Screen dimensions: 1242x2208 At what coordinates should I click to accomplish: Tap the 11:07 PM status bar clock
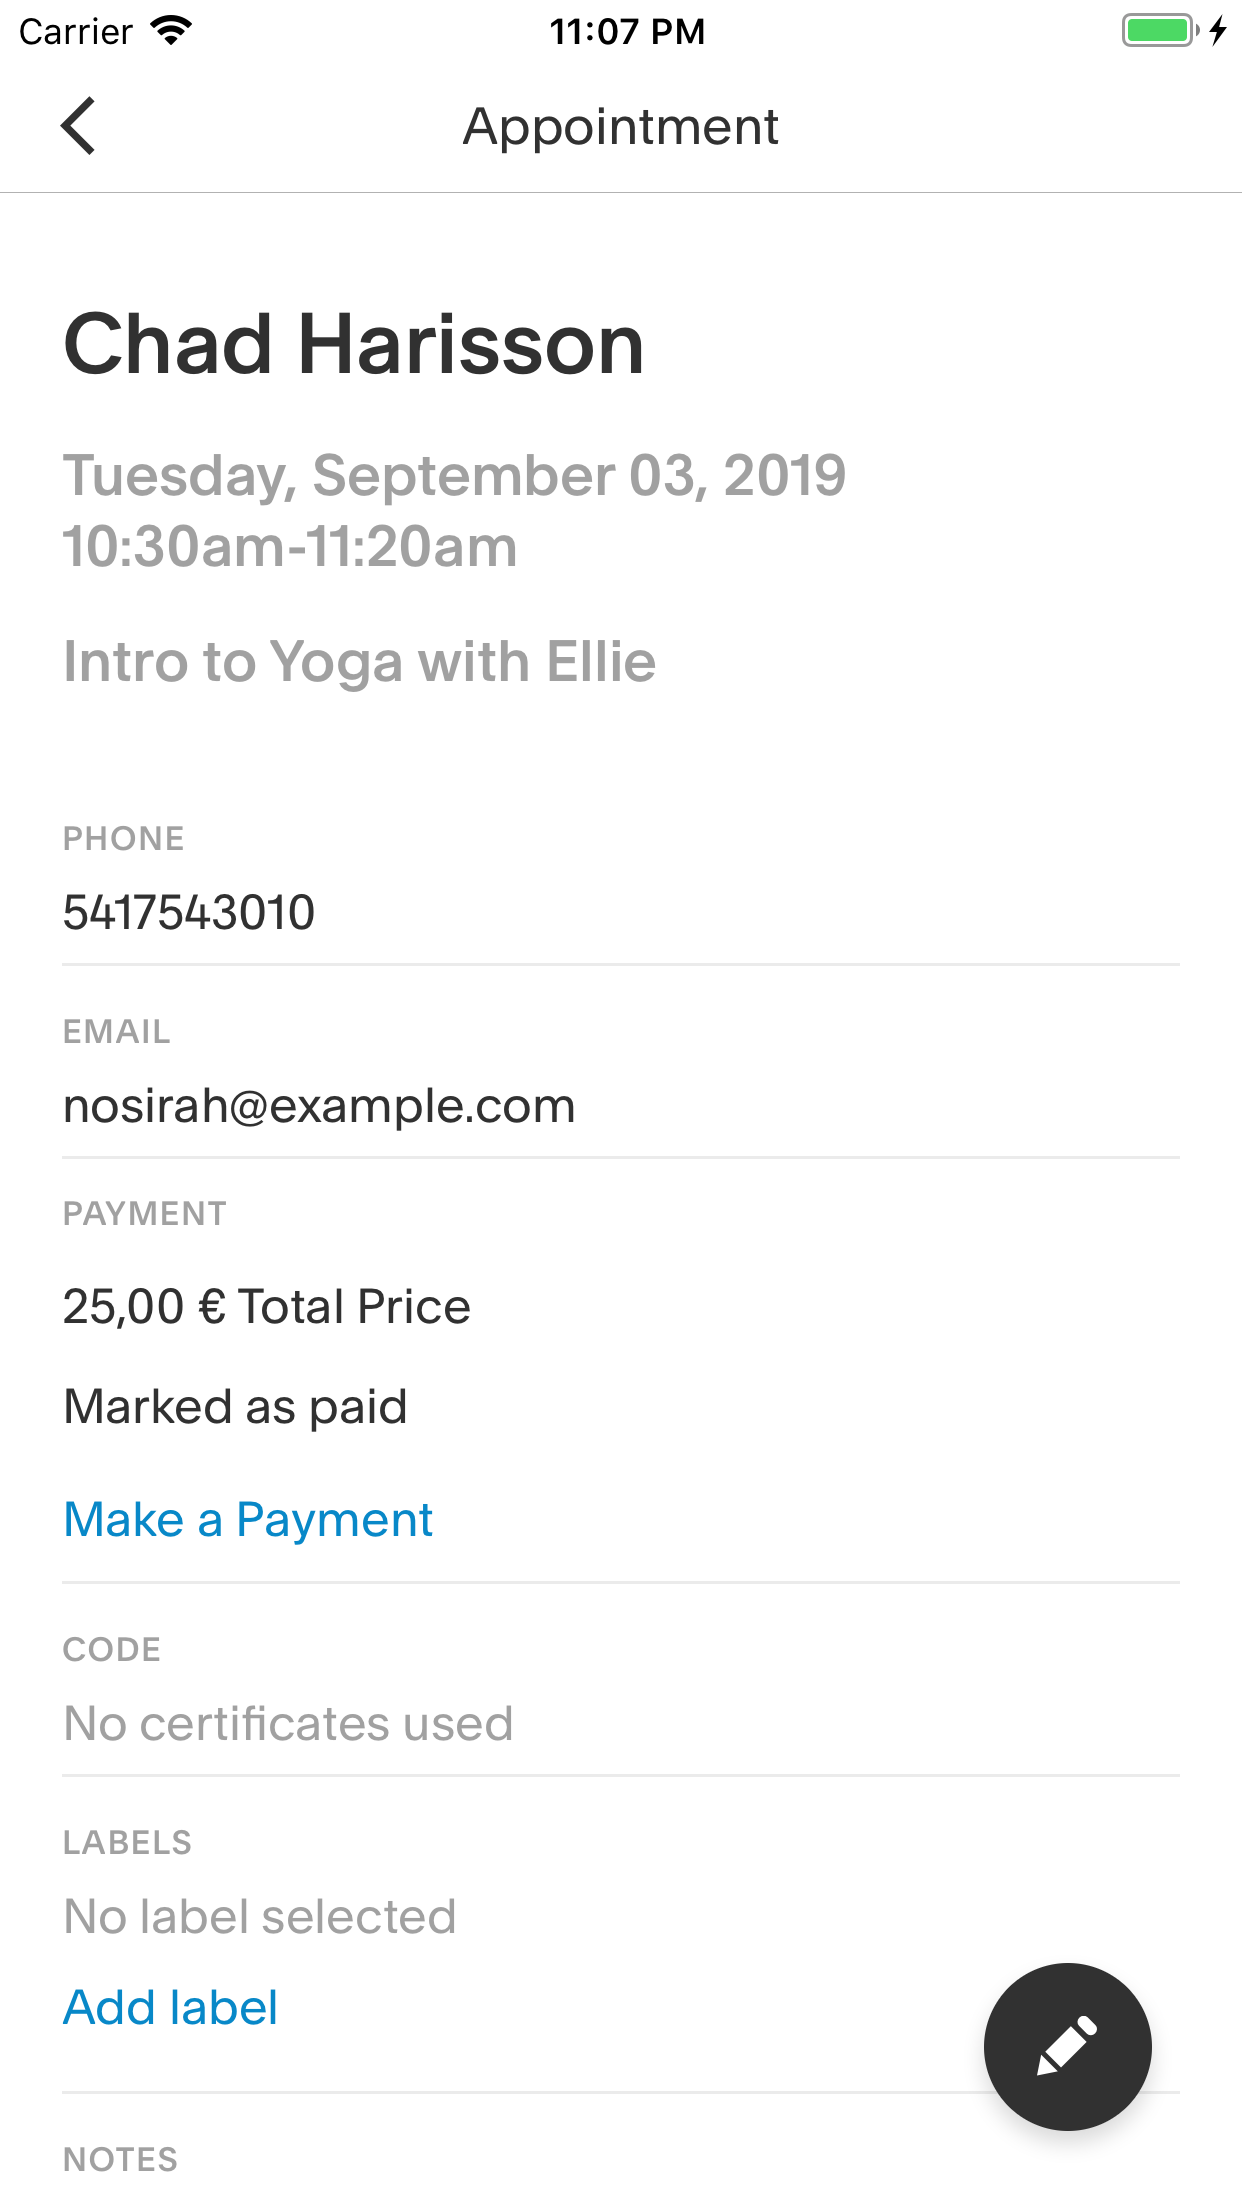pos(627,31)
